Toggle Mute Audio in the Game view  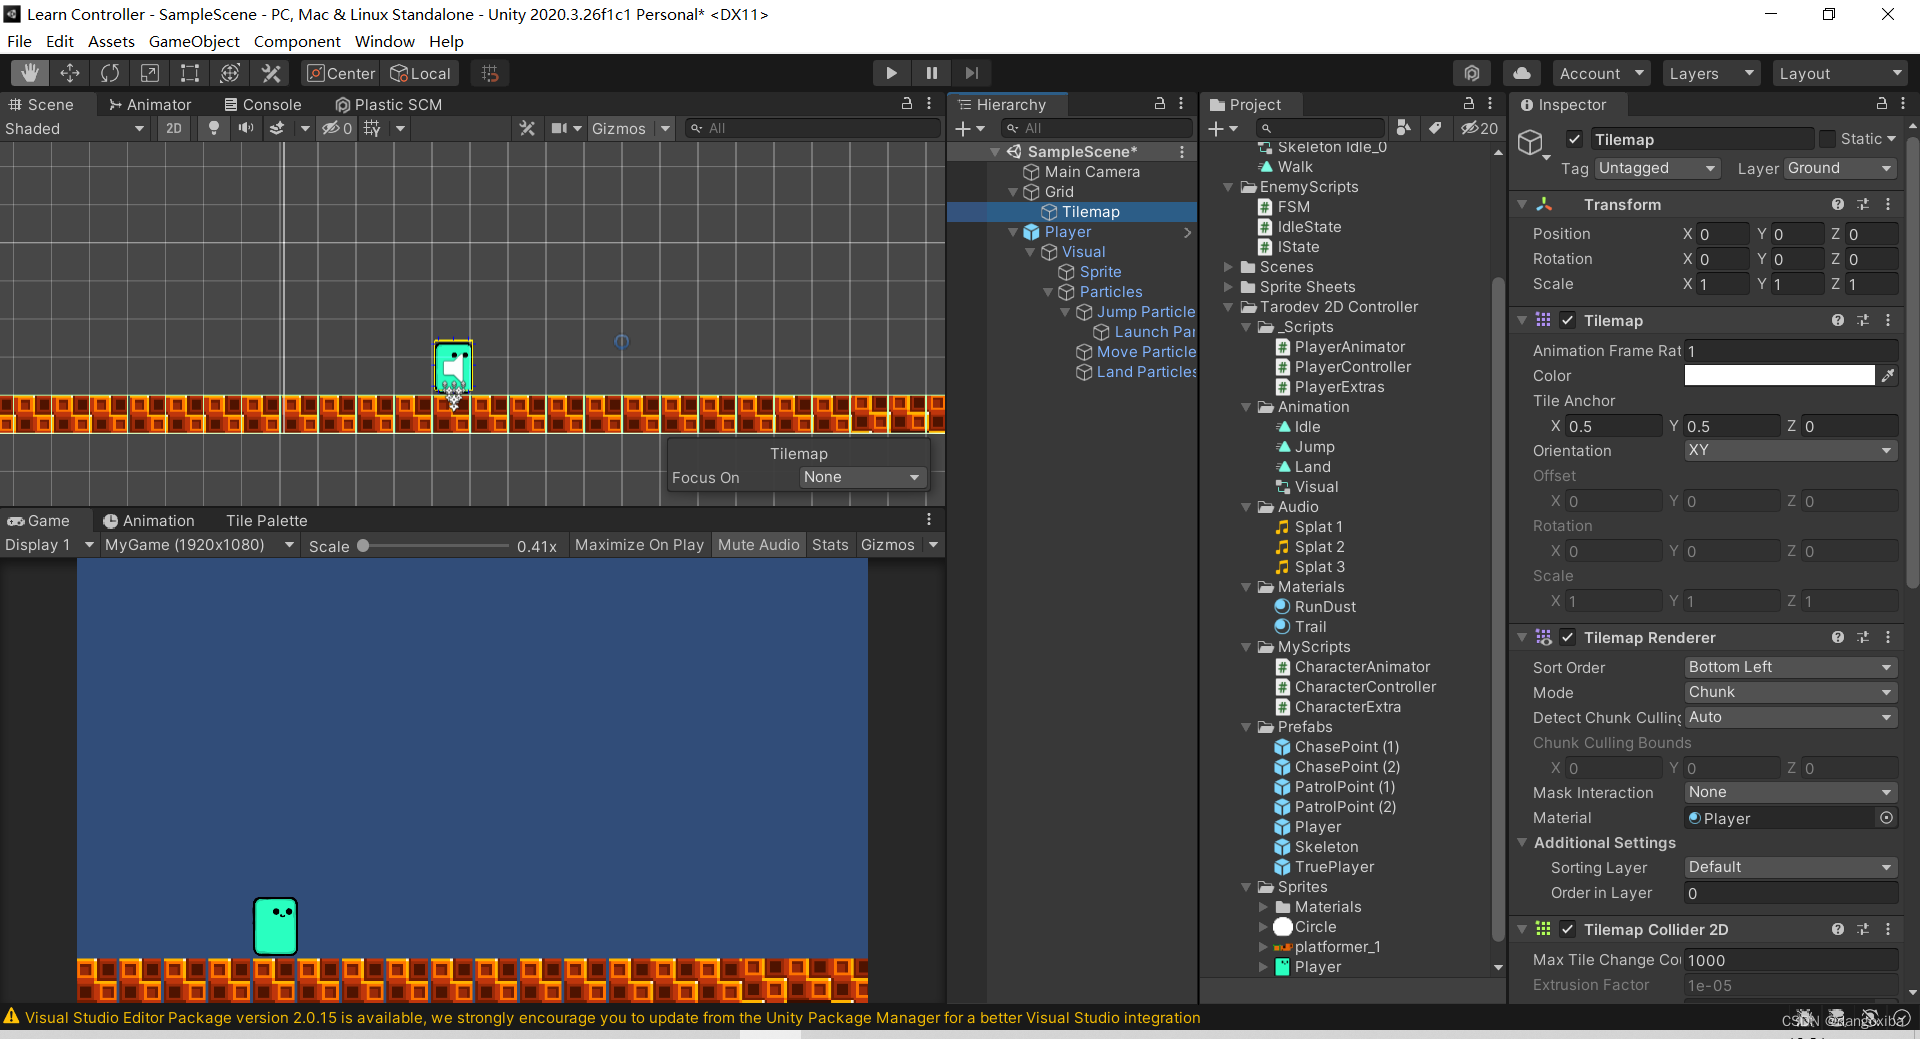pyautogui.click(x=758, y=545)
